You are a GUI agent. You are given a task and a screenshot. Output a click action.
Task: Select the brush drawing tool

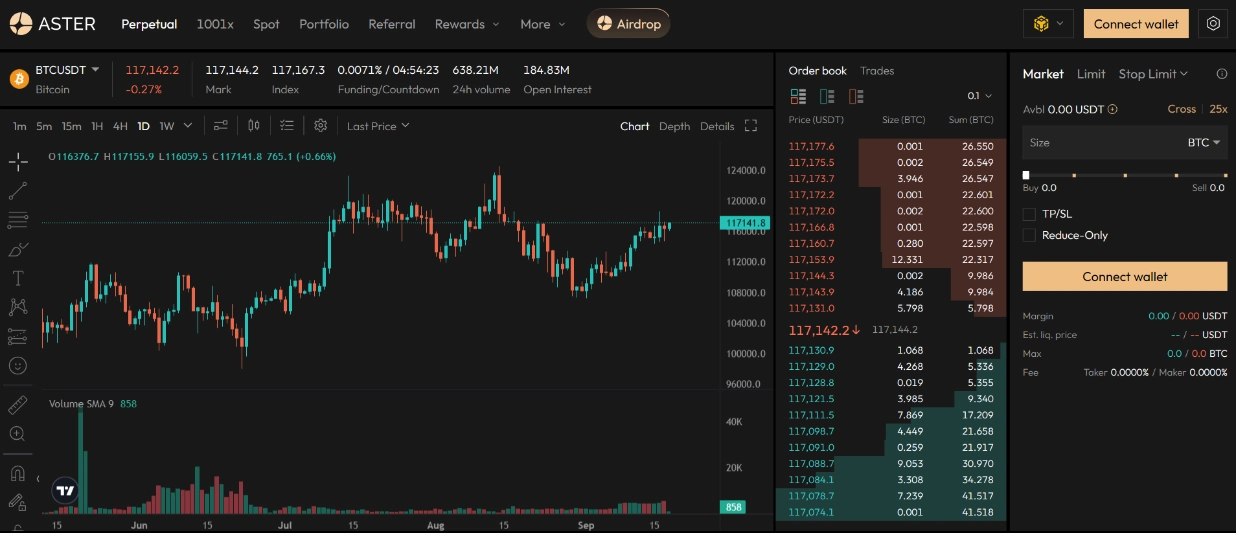tap(18, 249)
